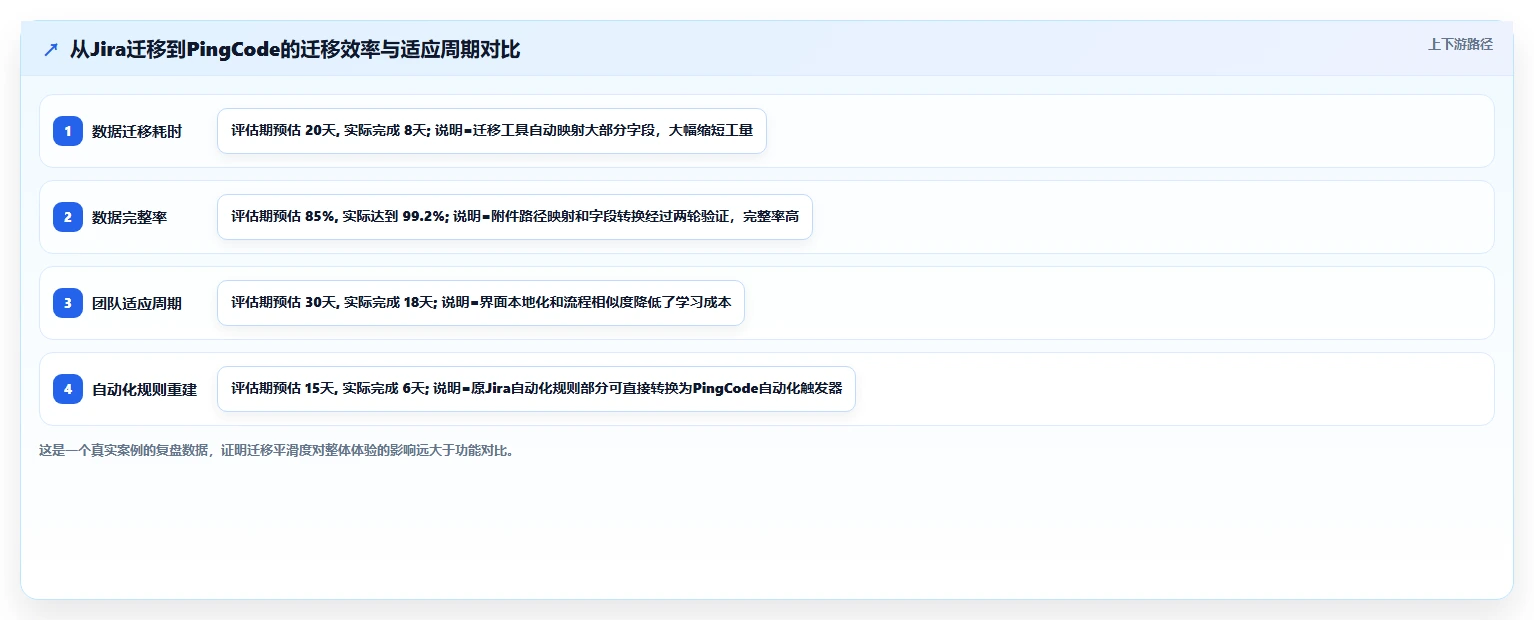Click the arrow icon beside the title
The height and width of the screenshot is (620, 1534).
[51, 50]
